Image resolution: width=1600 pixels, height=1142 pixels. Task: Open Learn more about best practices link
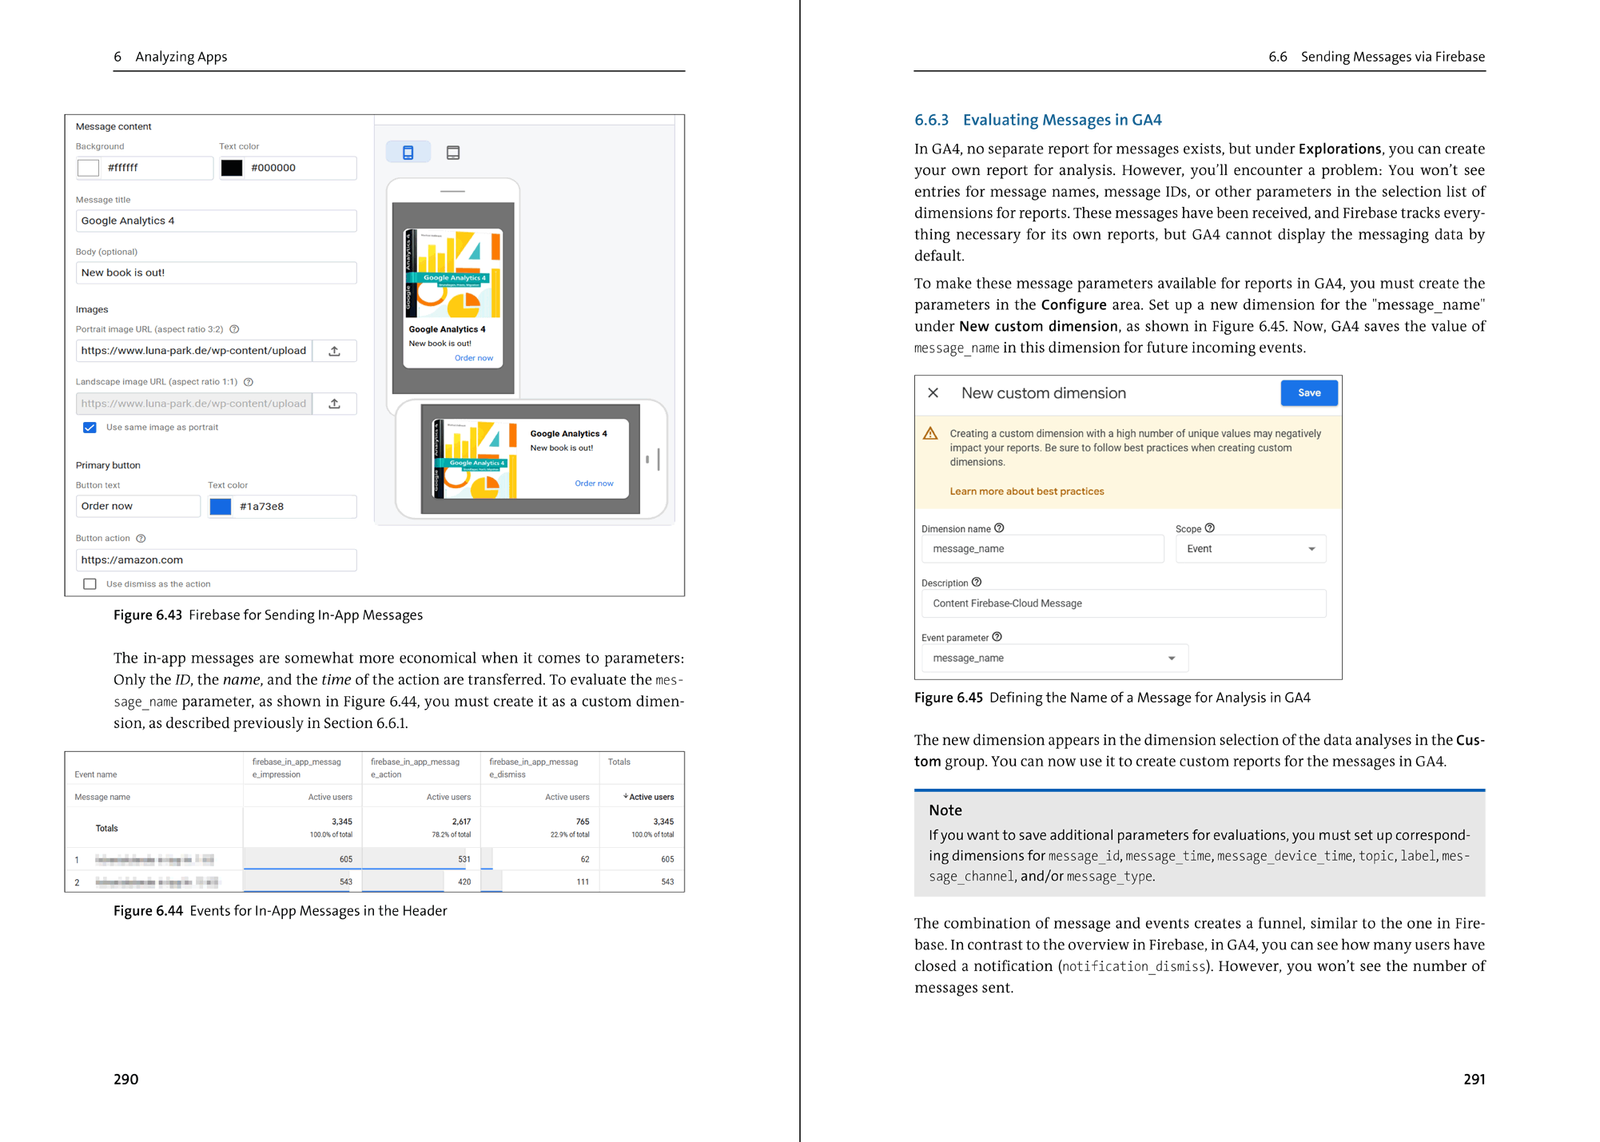(1026, 492)
